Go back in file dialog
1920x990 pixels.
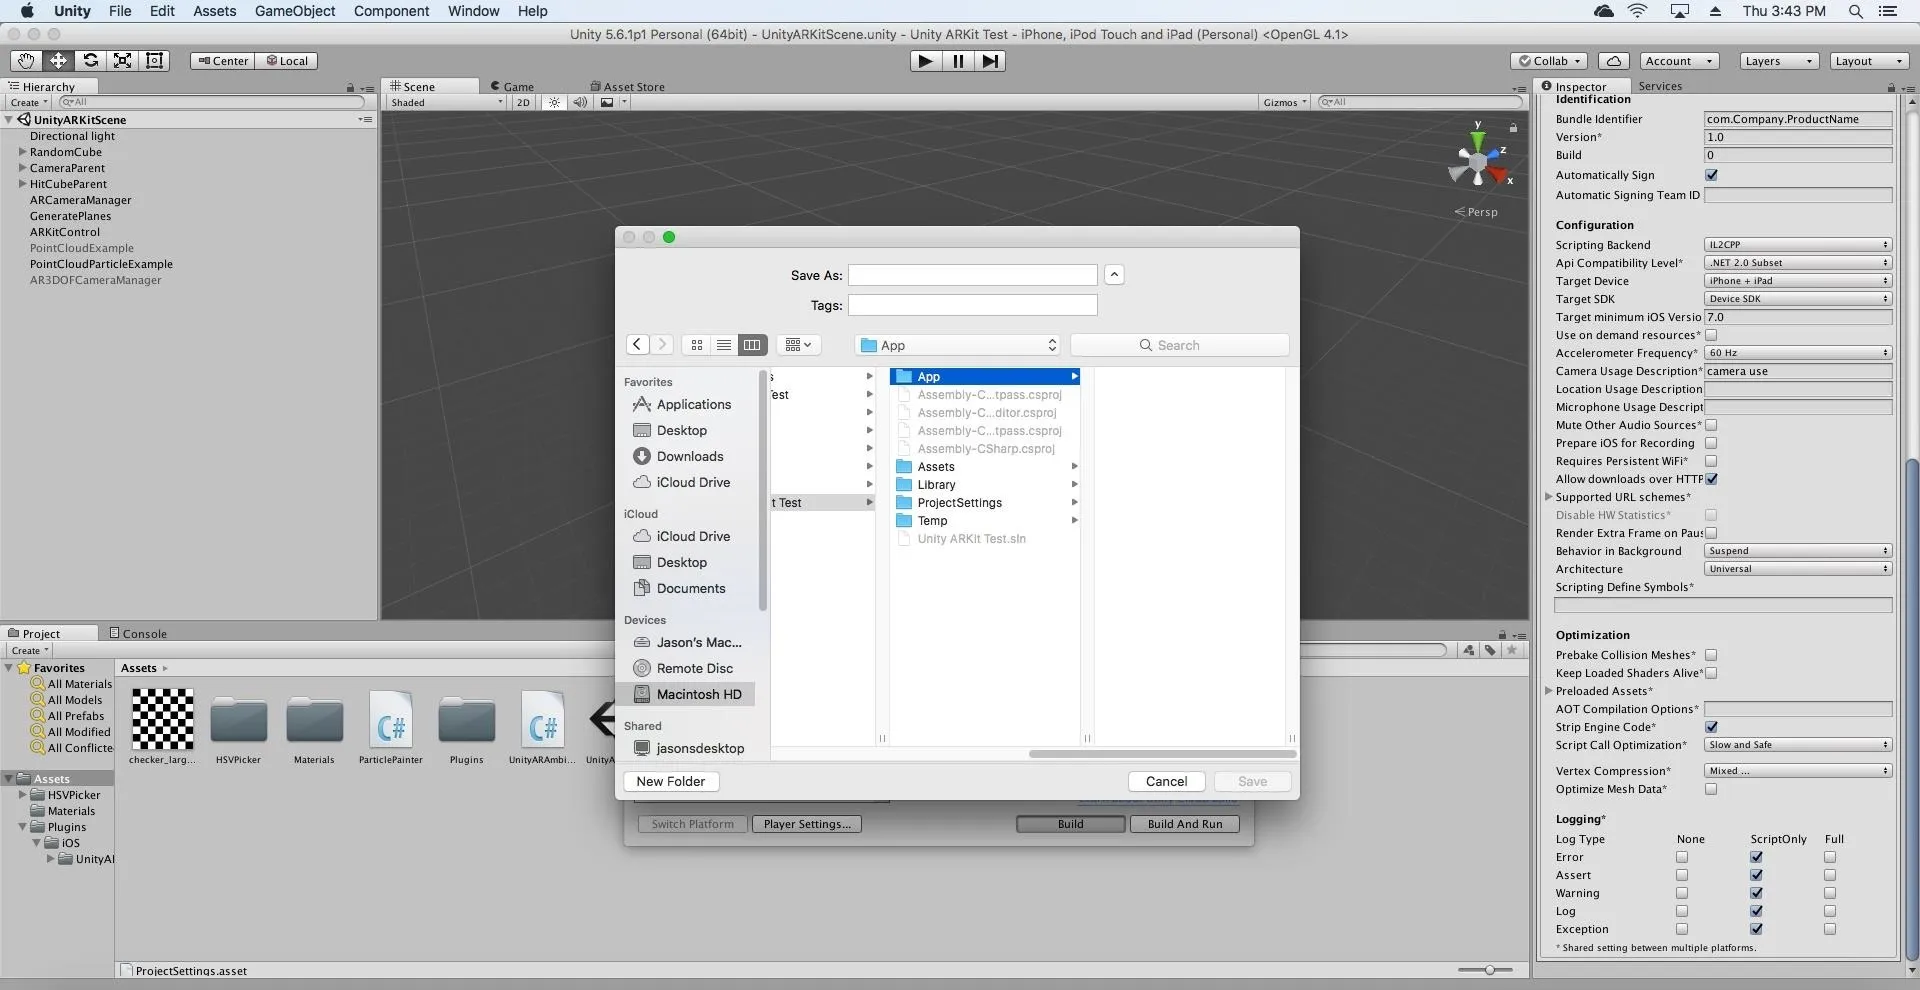click(x=637, y=345)
